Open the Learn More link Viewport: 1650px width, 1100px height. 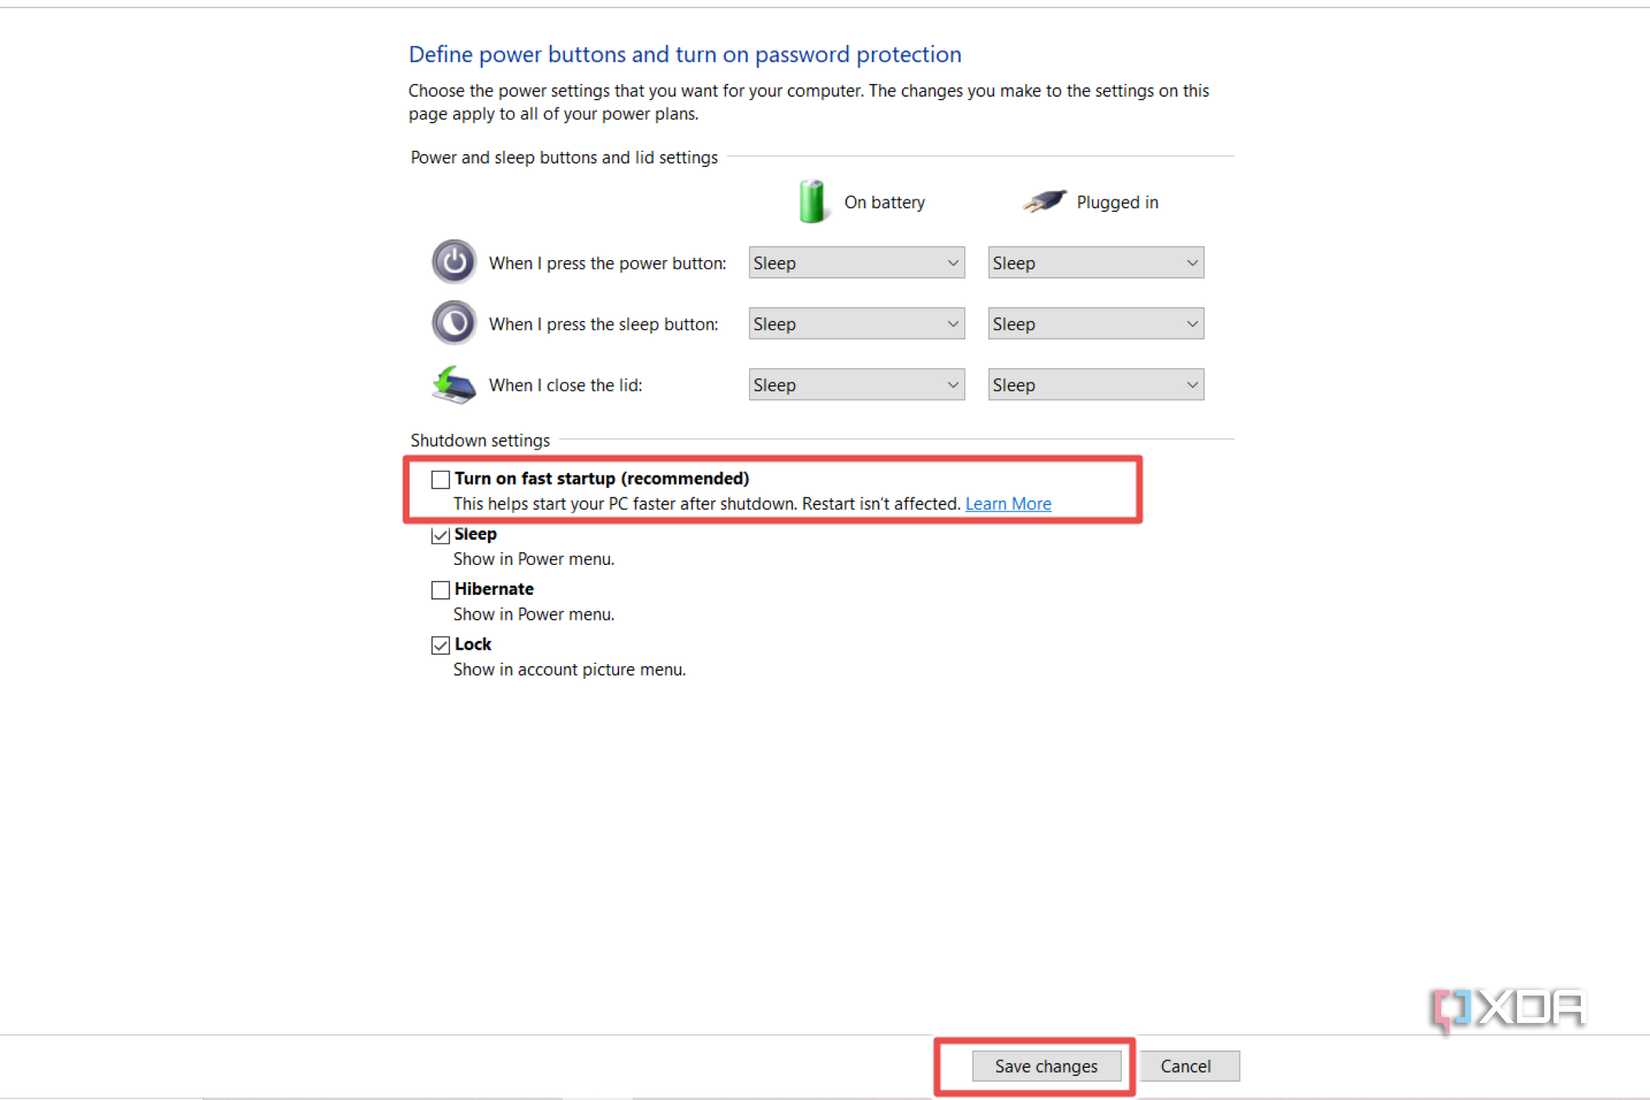click(x=1008, y=504)
